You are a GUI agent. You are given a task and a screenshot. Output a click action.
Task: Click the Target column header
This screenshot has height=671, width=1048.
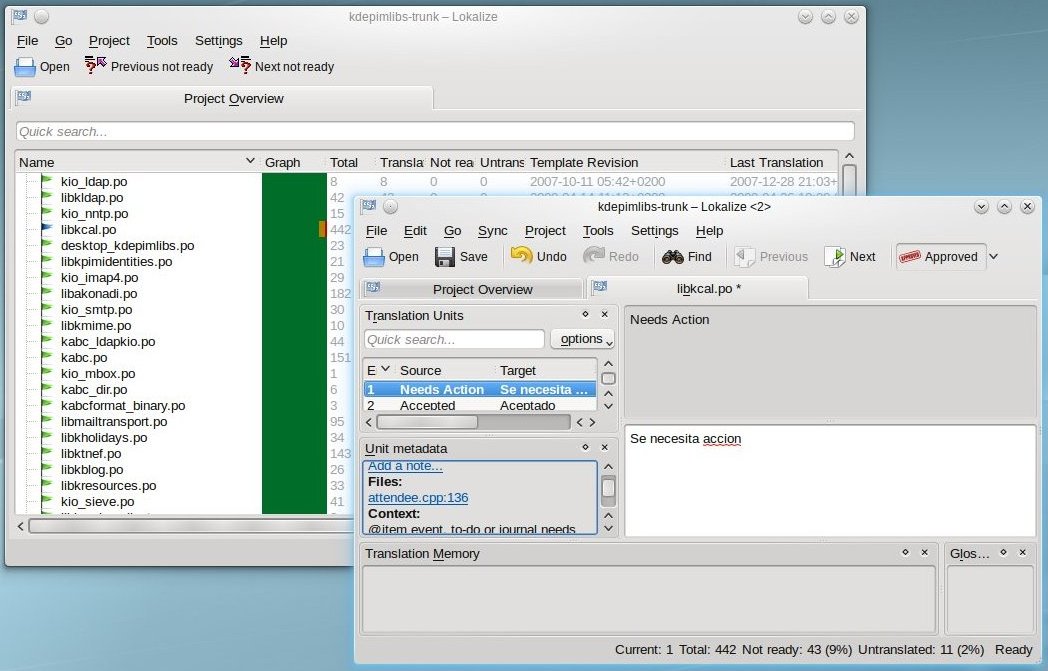click(517, 370)
